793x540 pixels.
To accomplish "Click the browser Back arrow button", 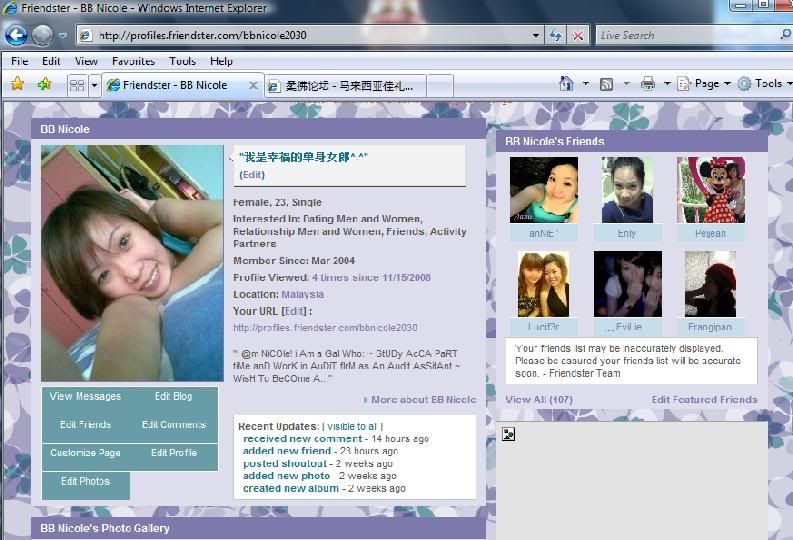I will pos(16,35).
